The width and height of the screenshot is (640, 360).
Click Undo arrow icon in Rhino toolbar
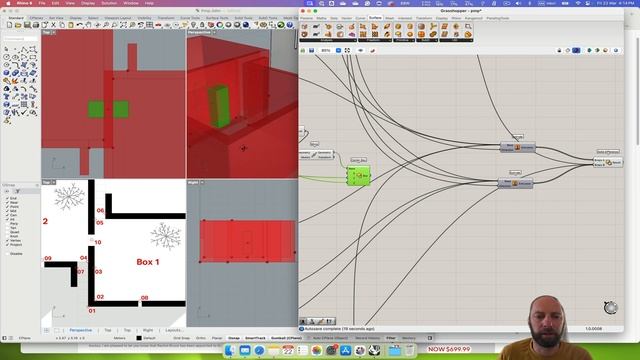80,25
